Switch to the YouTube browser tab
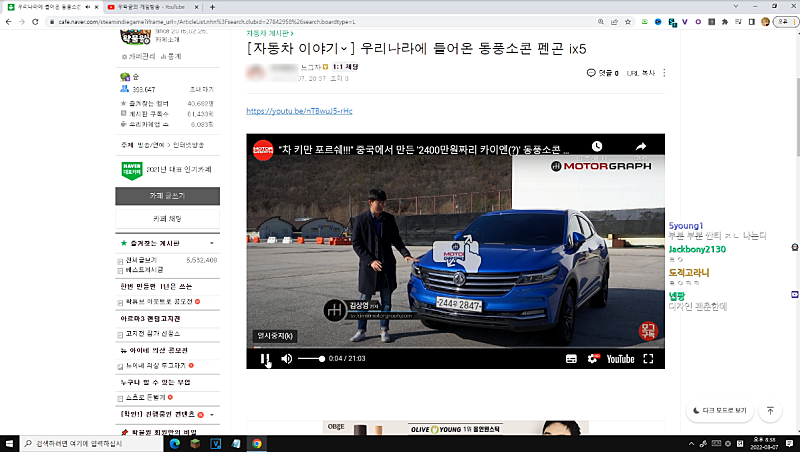This screenshot has height=452, width=800. pyautogui.click(x=153, y=7)
